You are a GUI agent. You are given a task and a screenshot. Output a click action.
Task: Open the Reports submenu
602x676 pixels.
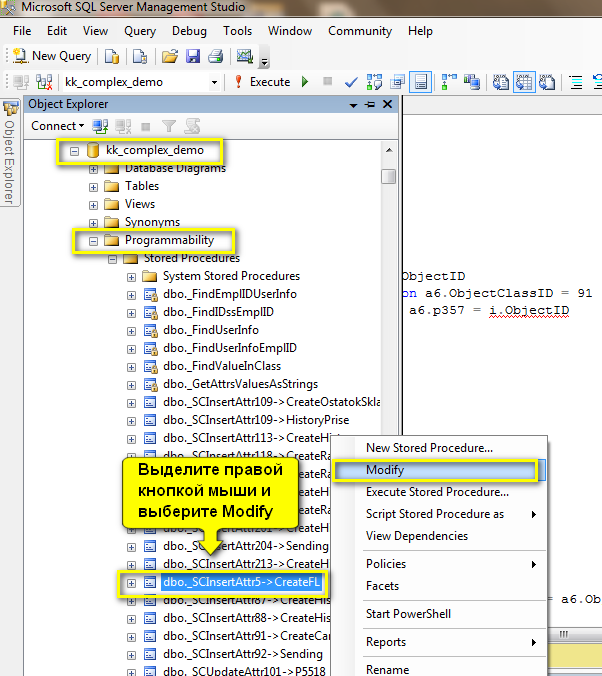tap(440, 642)
